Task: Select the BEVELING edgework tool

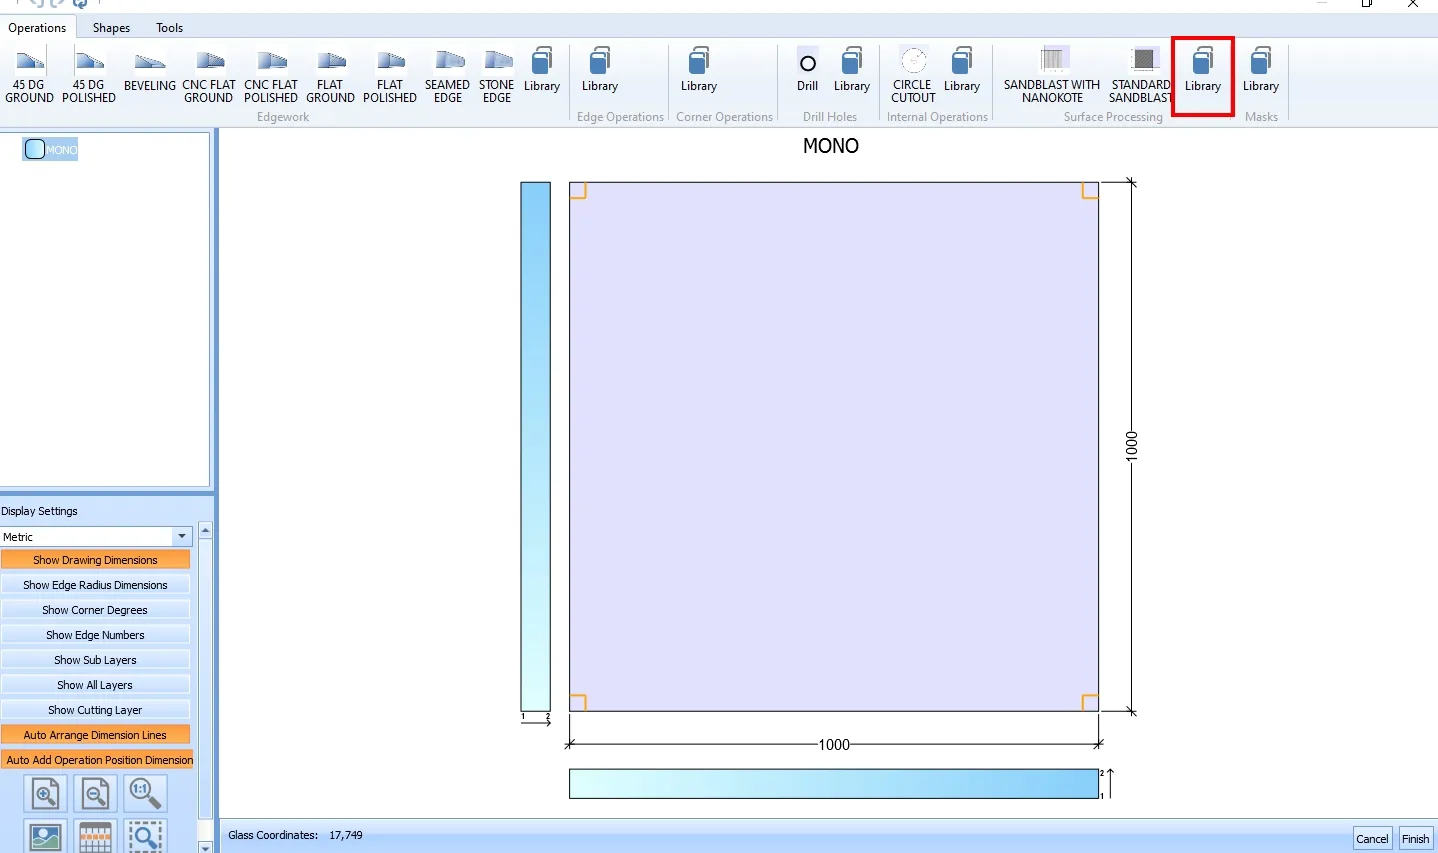Action: 150,72
